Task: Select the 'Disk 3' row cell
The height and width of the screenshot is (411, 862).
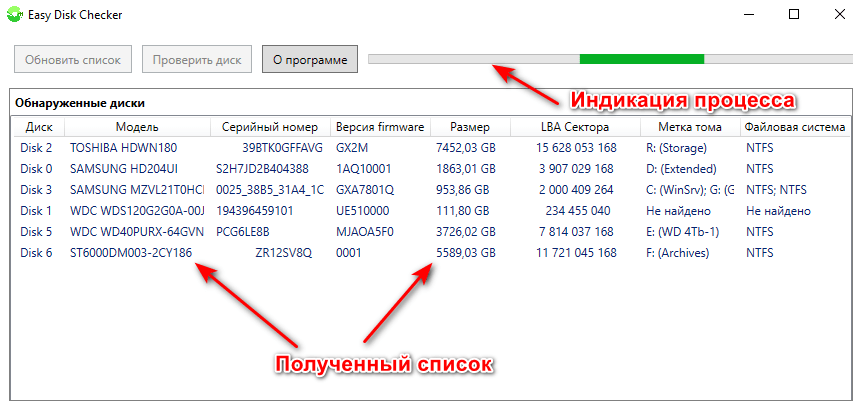Action: (36, 190)
